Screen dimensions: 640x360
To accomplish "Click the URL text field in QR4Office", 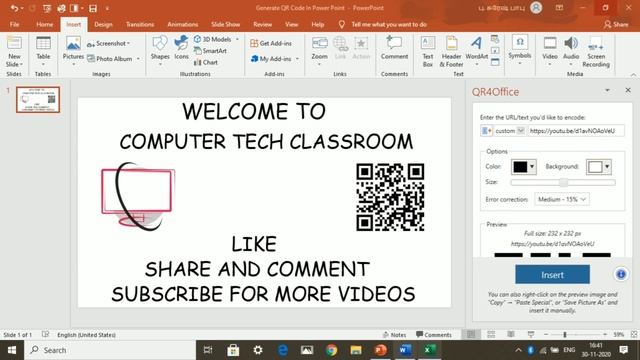I will pos(576,131).
